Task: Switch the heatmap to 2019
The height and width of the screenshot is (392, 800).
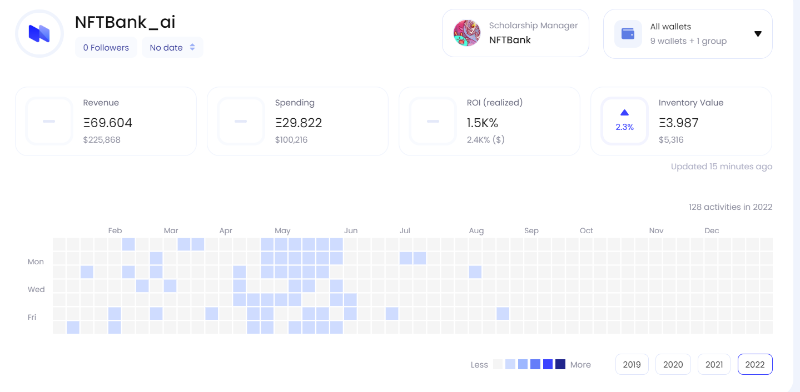Action: (x=632, y=364)
